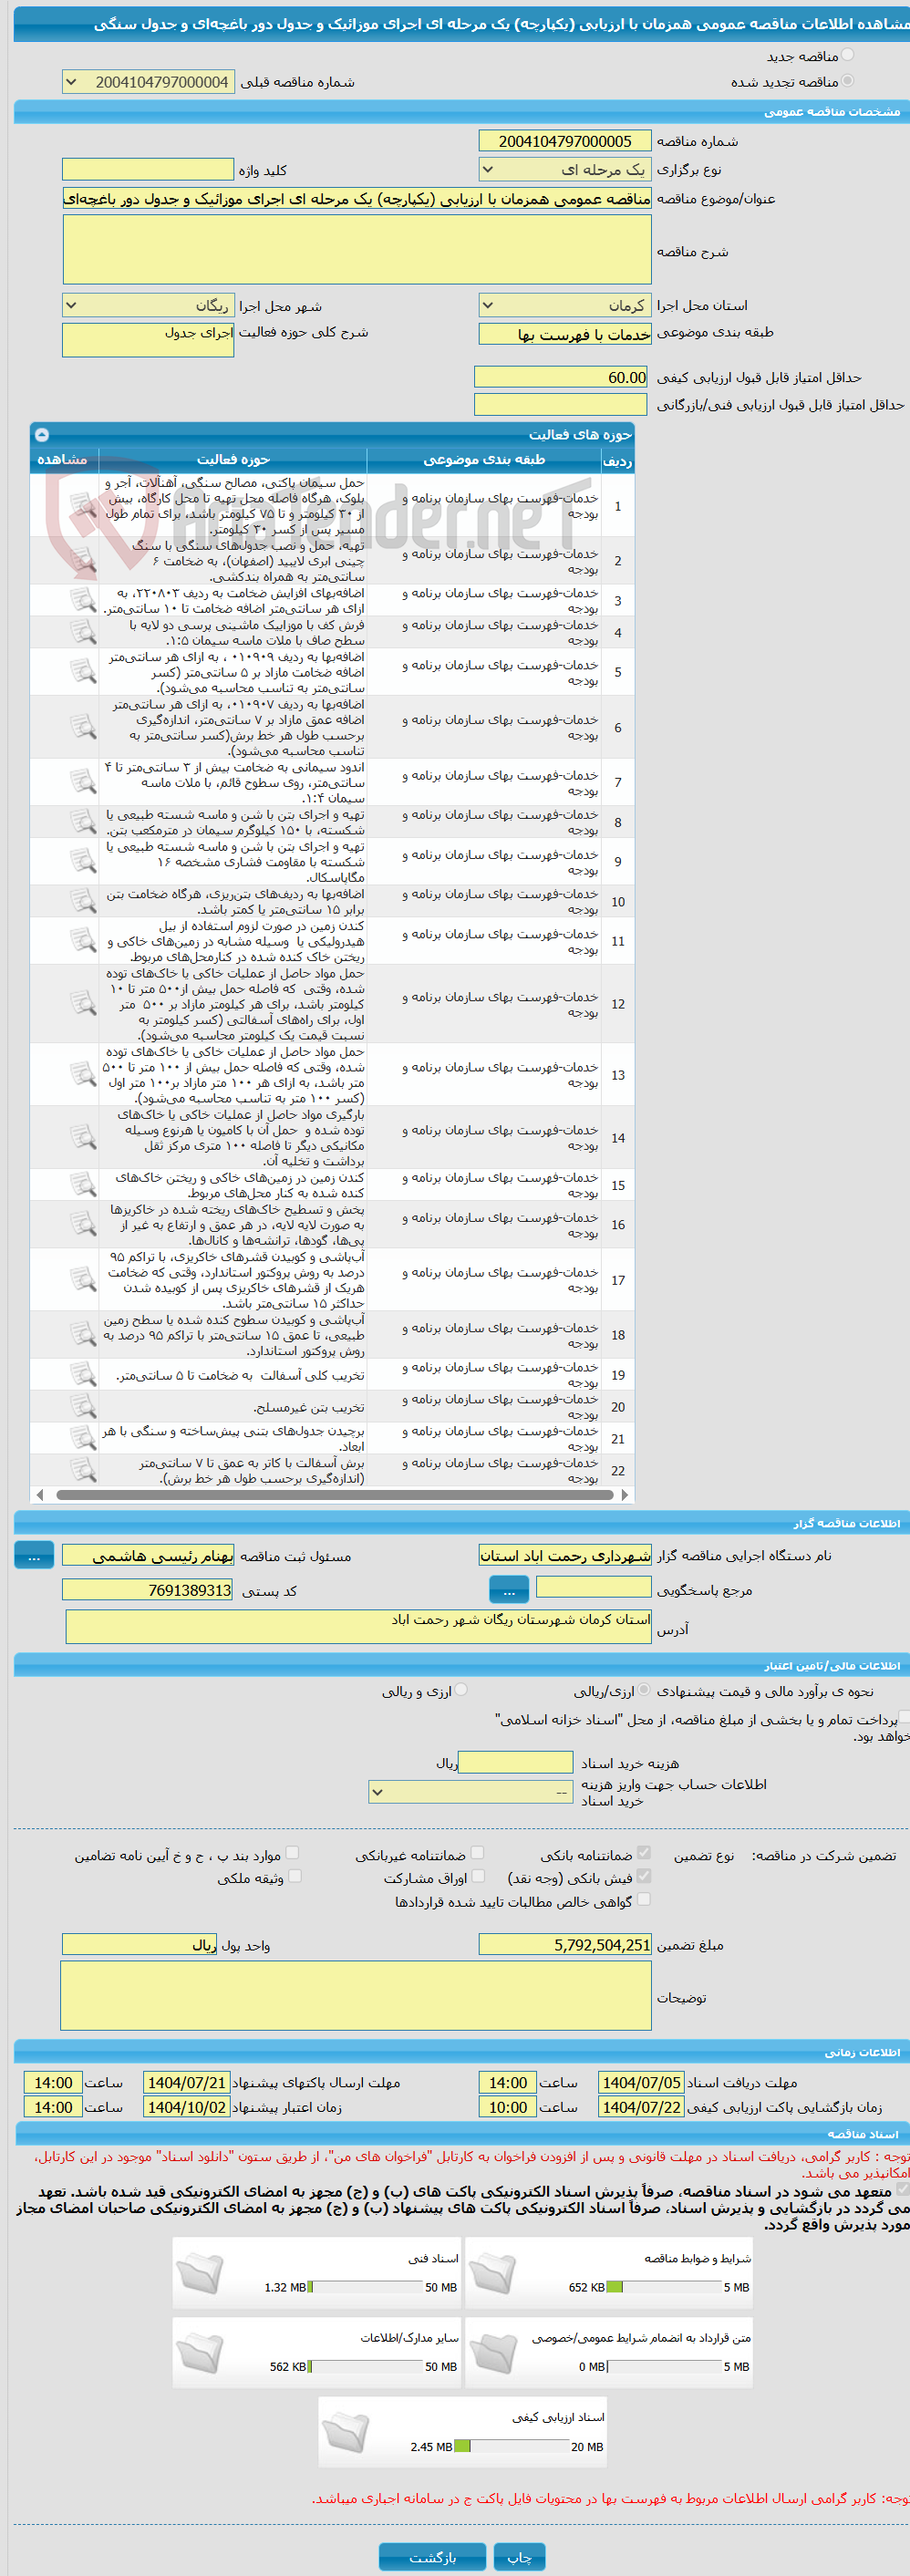Click the هزینه خرید اسناد field
Viewport: 910px width, 2576px height.
[515, 1763]
